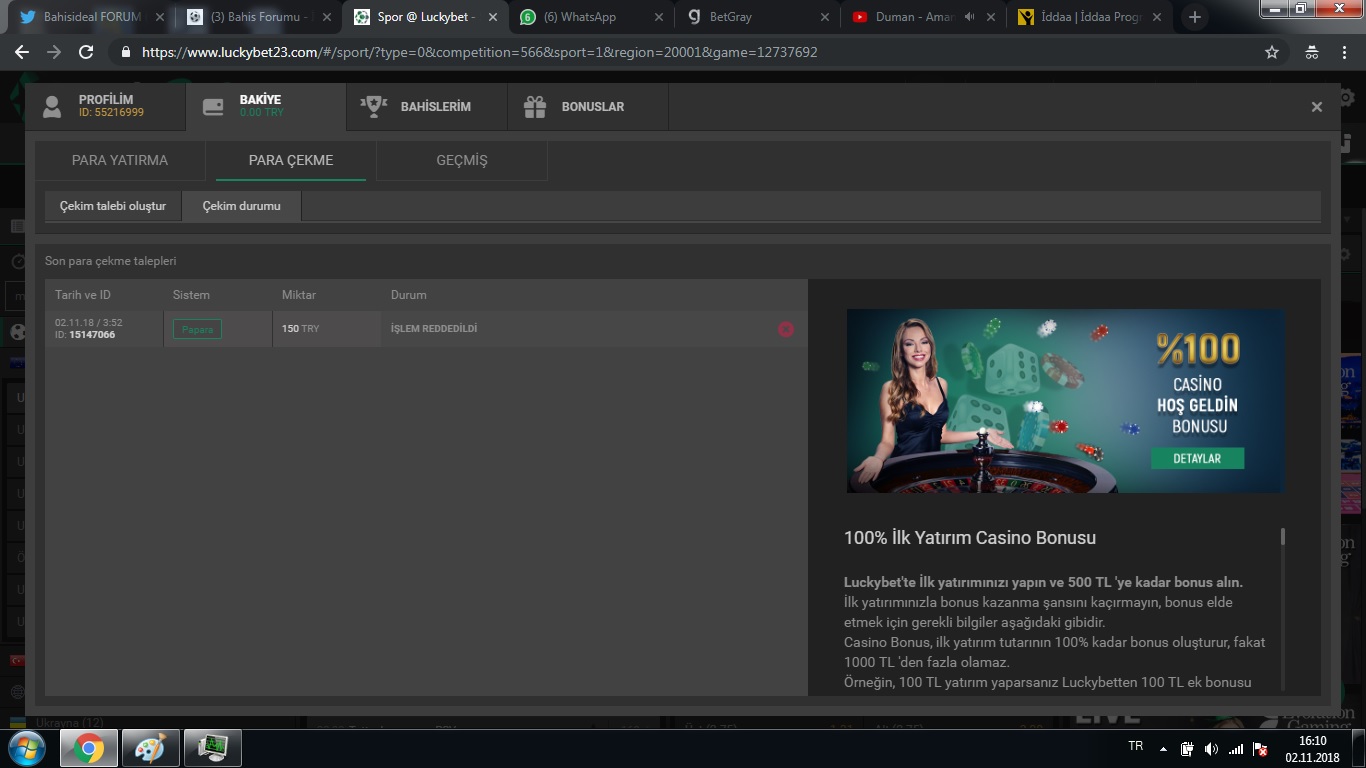Viewport: 1366px width, 768px height.
Task: Open the Bahislerim tab
Action: [x=427, y=107]
